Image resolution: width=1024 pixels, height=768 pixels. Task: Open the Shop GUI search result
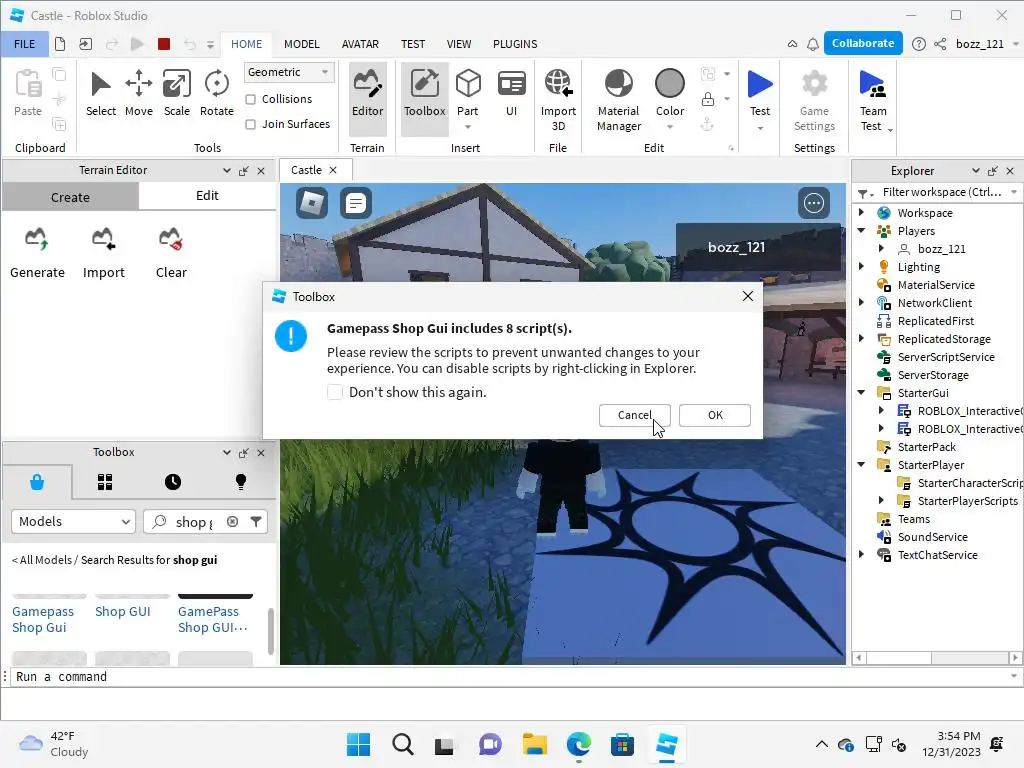pyautogui.click(x=123, y=611)
